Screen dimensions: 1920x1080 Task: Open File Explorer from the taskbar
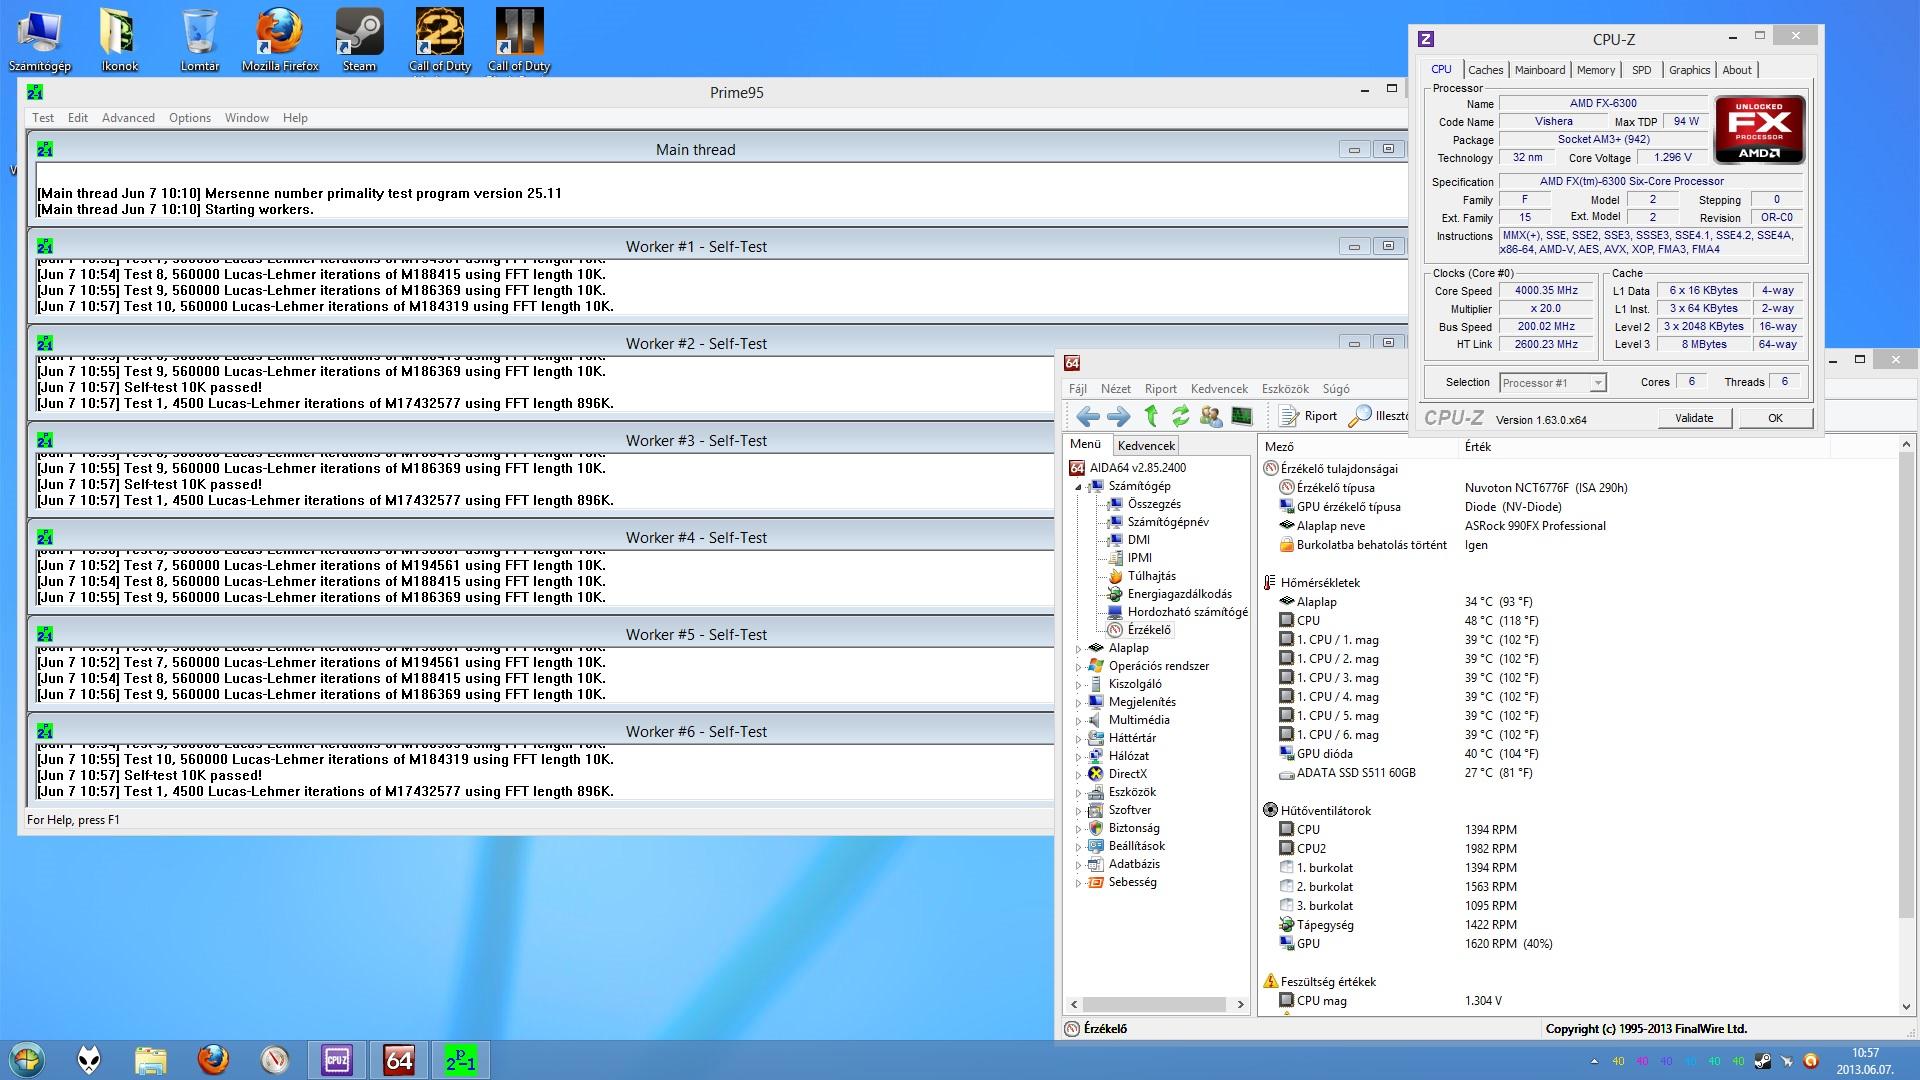click(x=151, y=1060)
